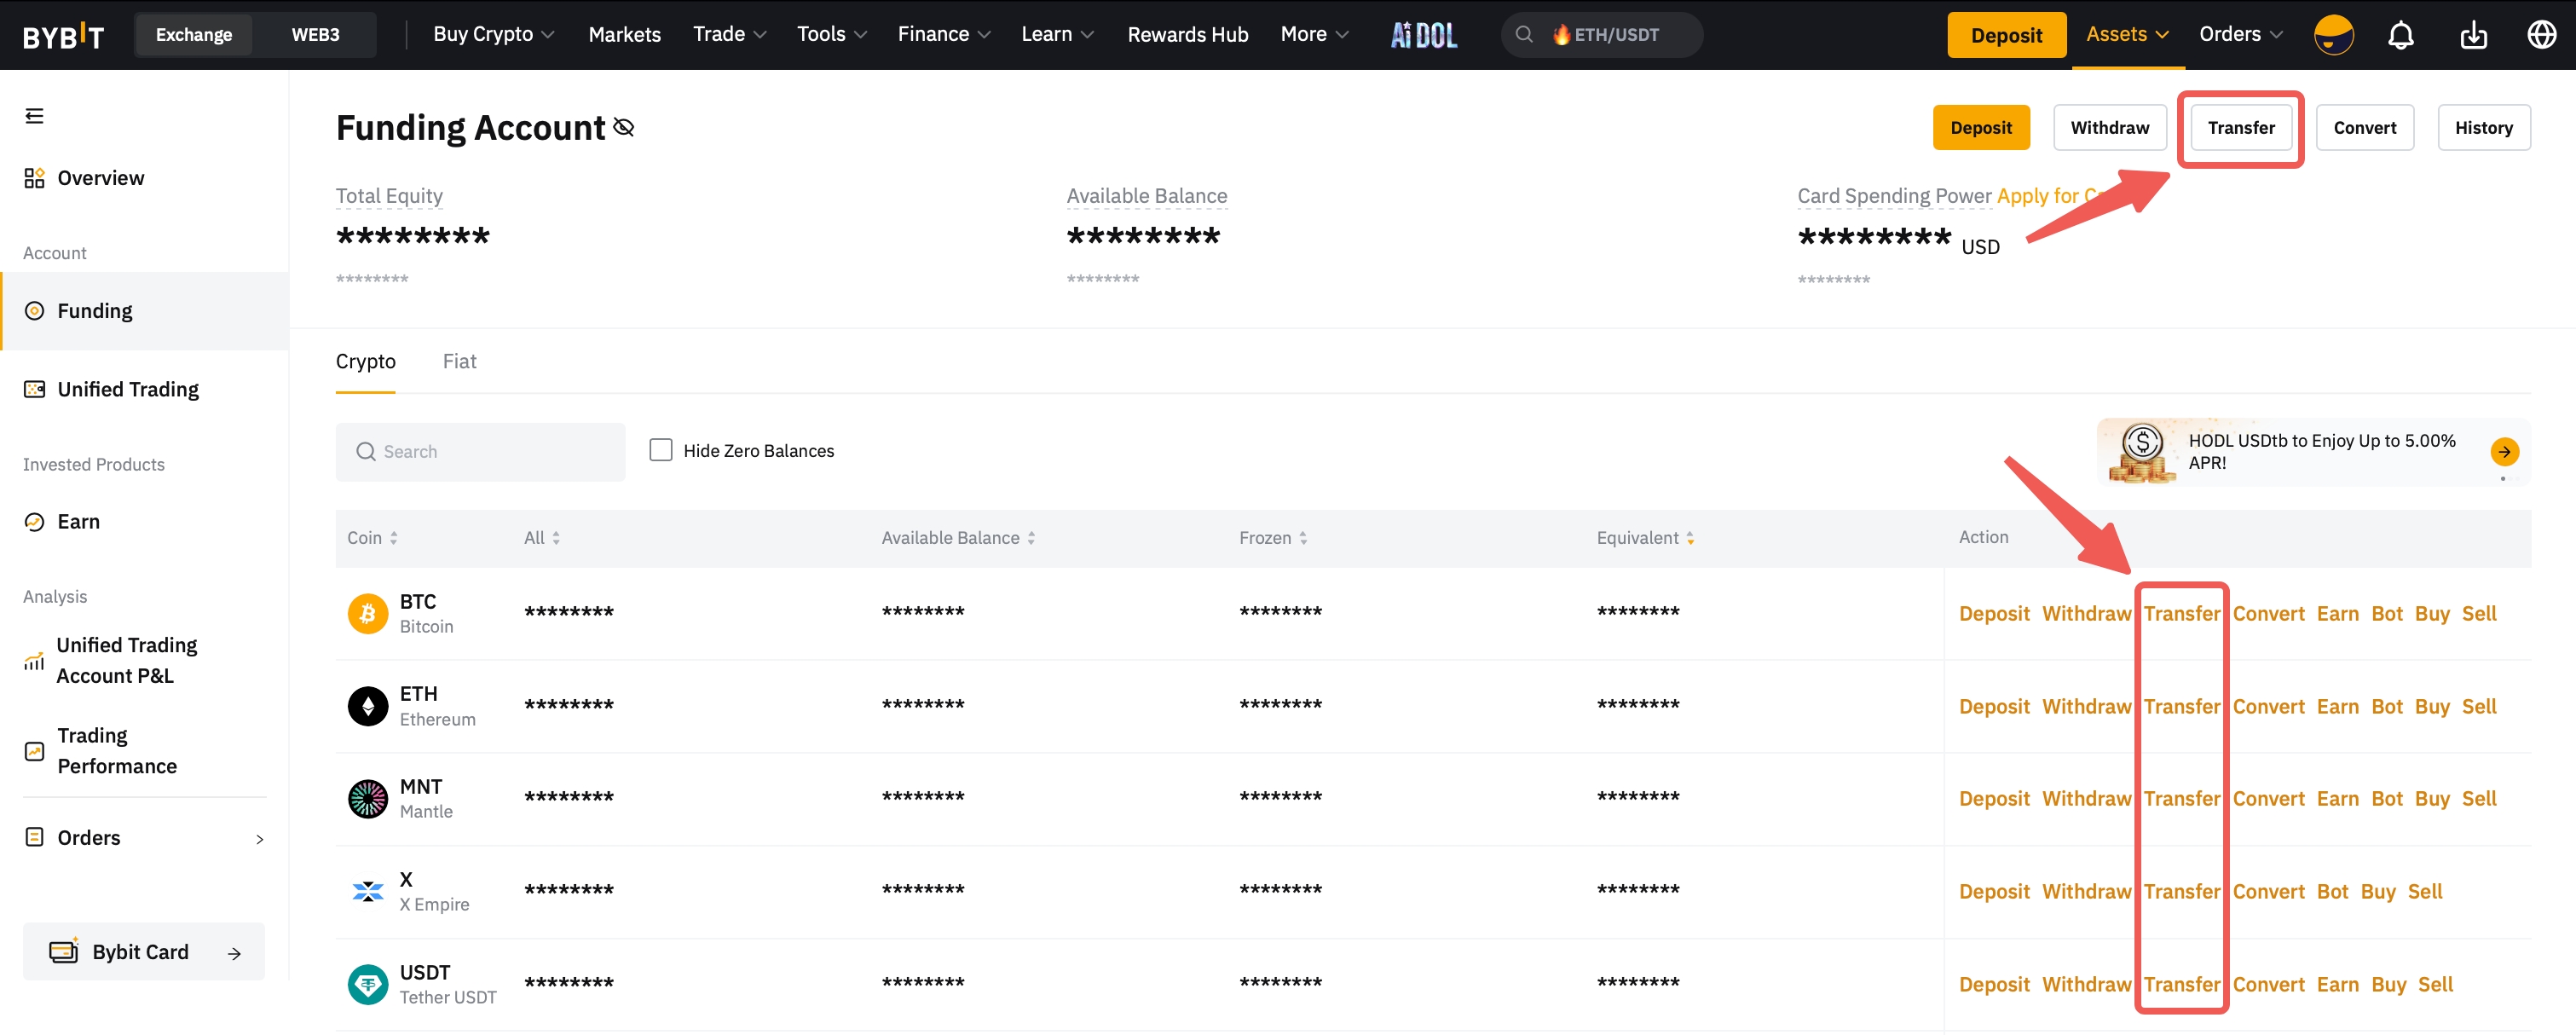
Task: Expand the Orders sidebar item
Action: tap(144, 838)
